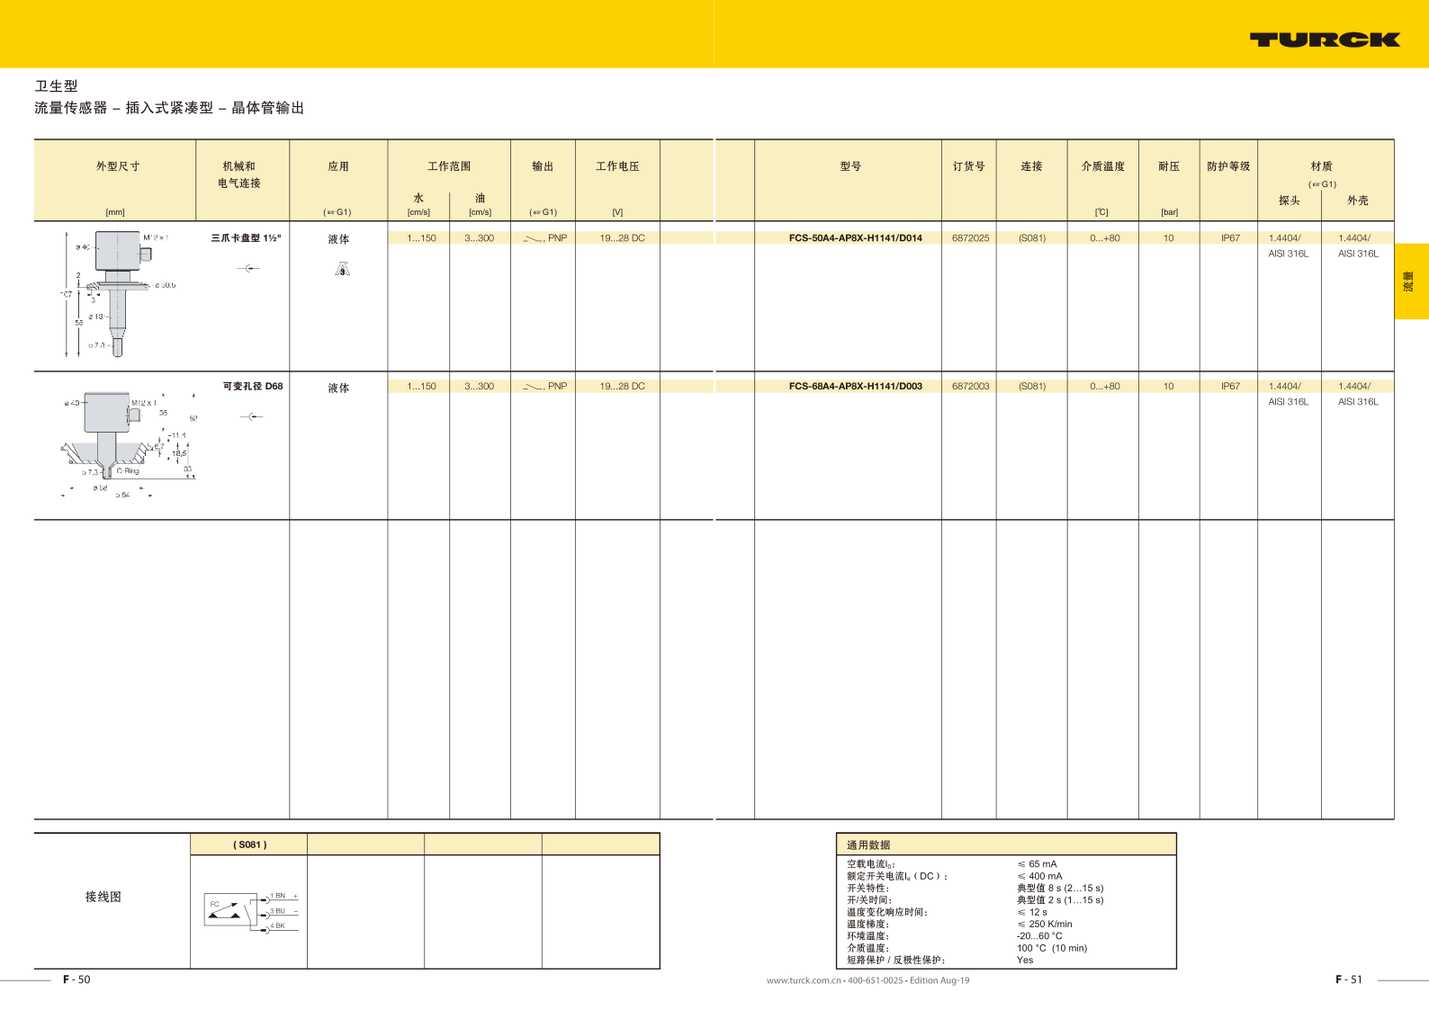Click the 油 sub-header under 工作范围
The width and height of the screenshot is (1429, 1010).
click(480, 198)
